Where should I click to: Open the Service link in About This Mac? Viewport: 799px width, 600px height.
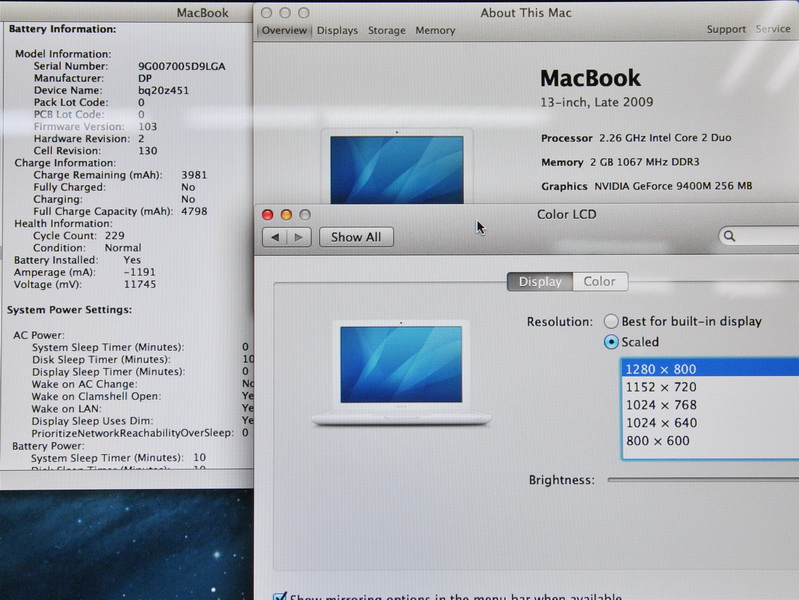point(773,29)
